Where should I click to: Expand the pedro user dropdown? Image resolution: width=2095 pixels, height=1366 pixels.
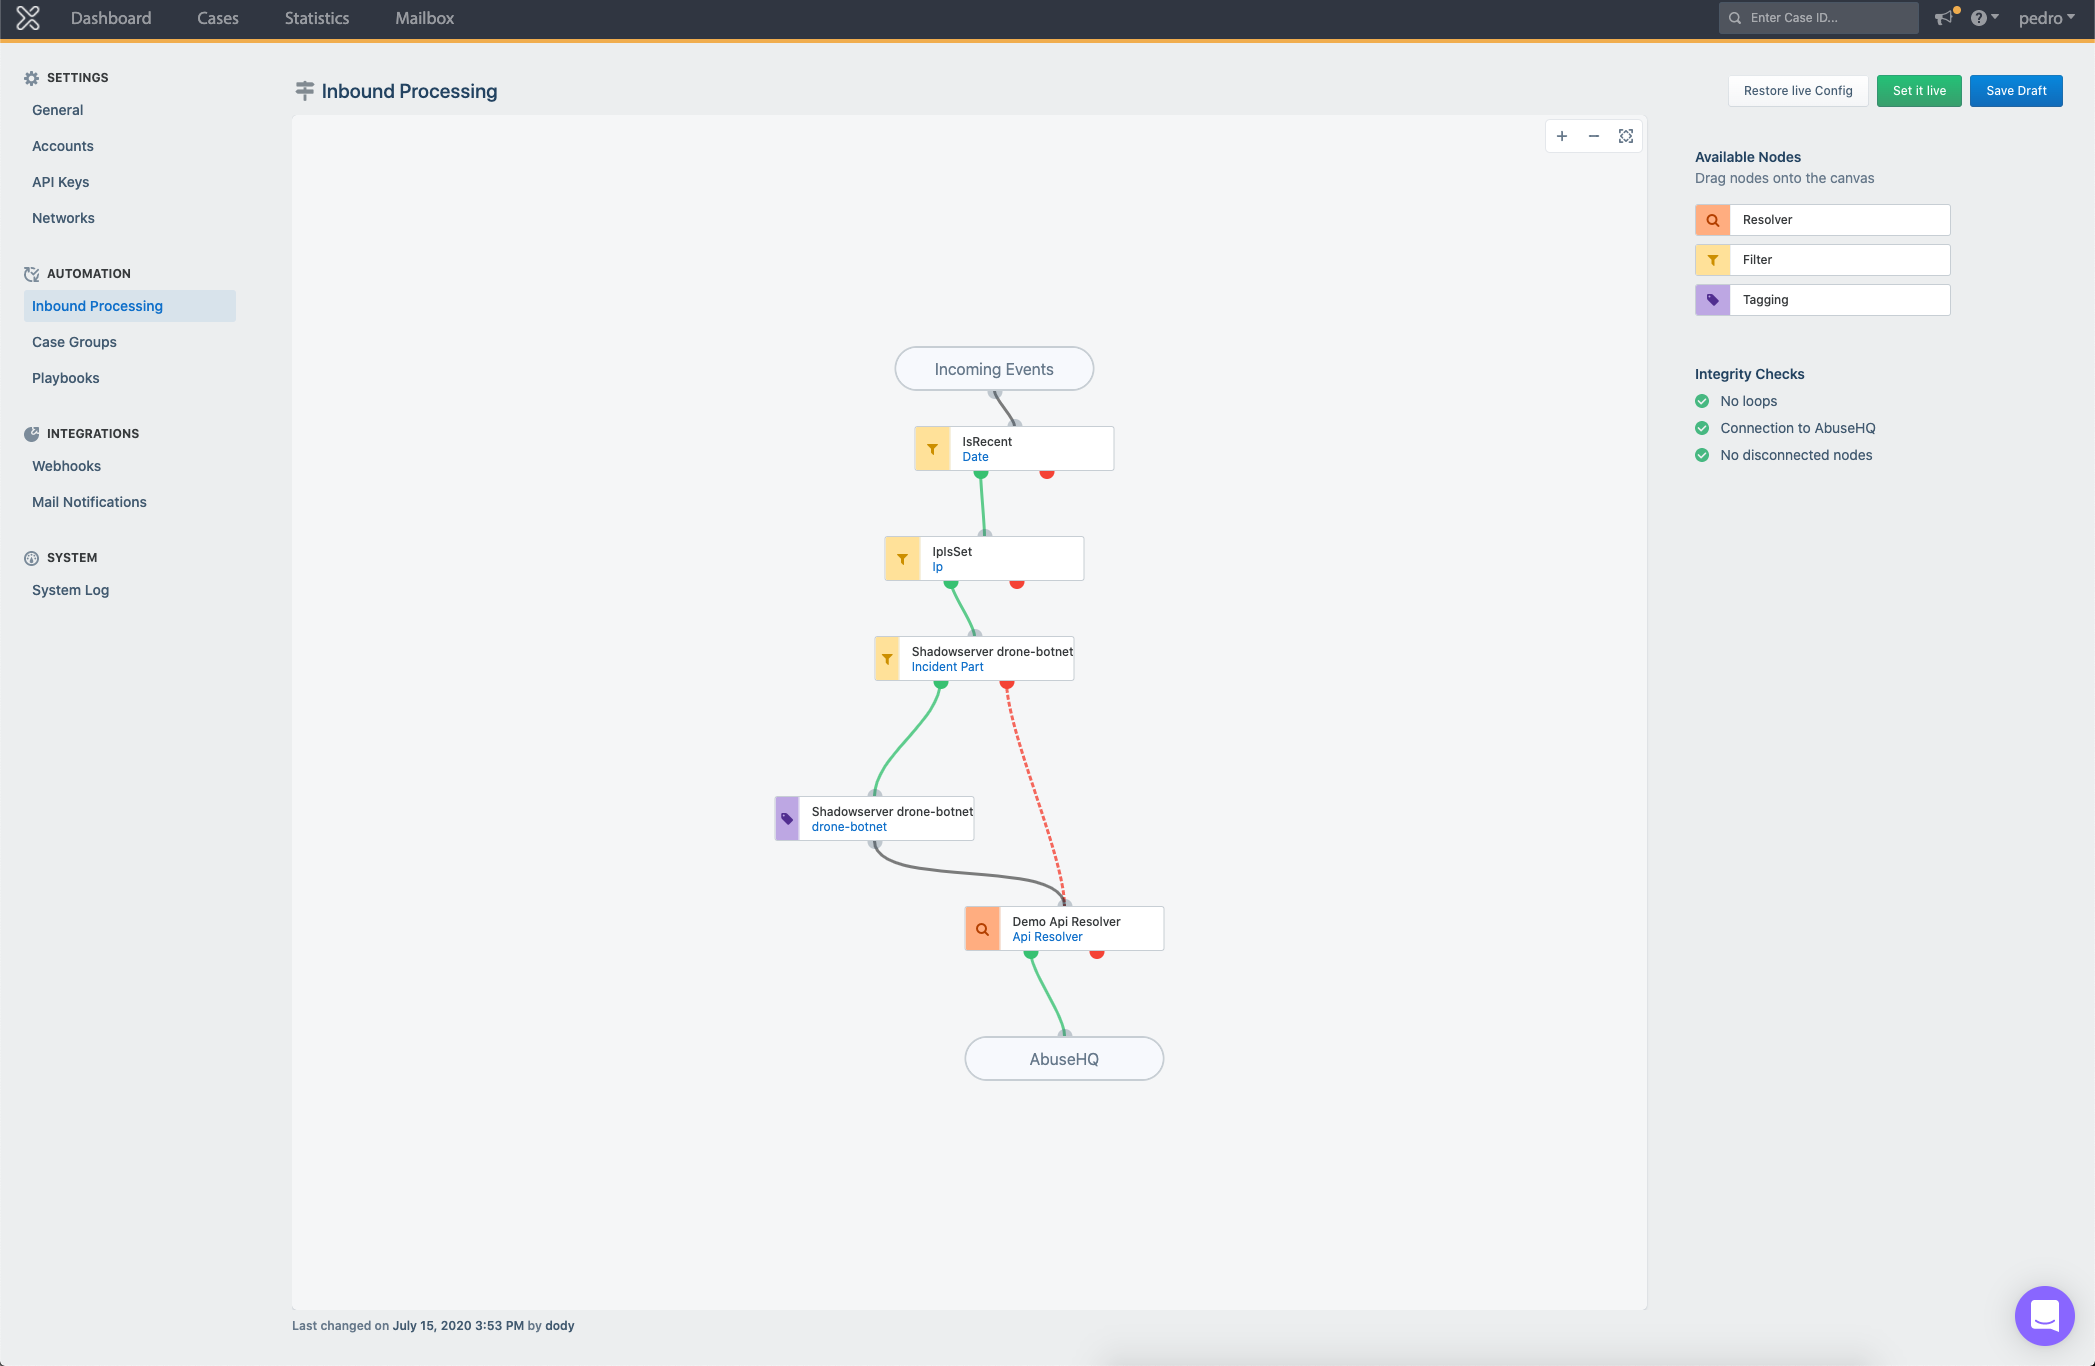[2046, 18]
